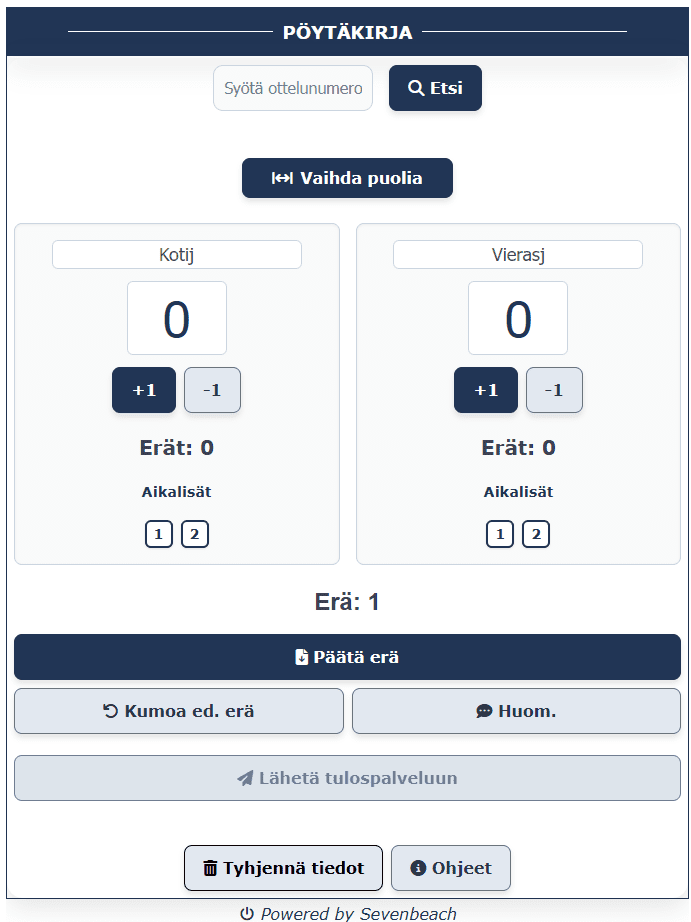Add one point to Vierasj team
Viewport: 691px width, 922px height.
(x=486, y=390)
